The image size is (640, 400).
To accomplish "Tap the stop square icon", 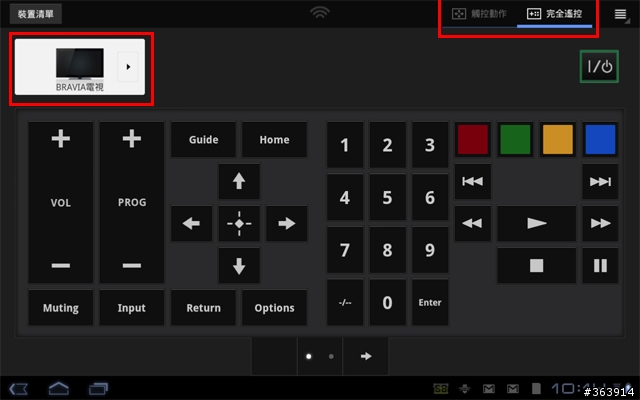I will click(x=536, y=265).
